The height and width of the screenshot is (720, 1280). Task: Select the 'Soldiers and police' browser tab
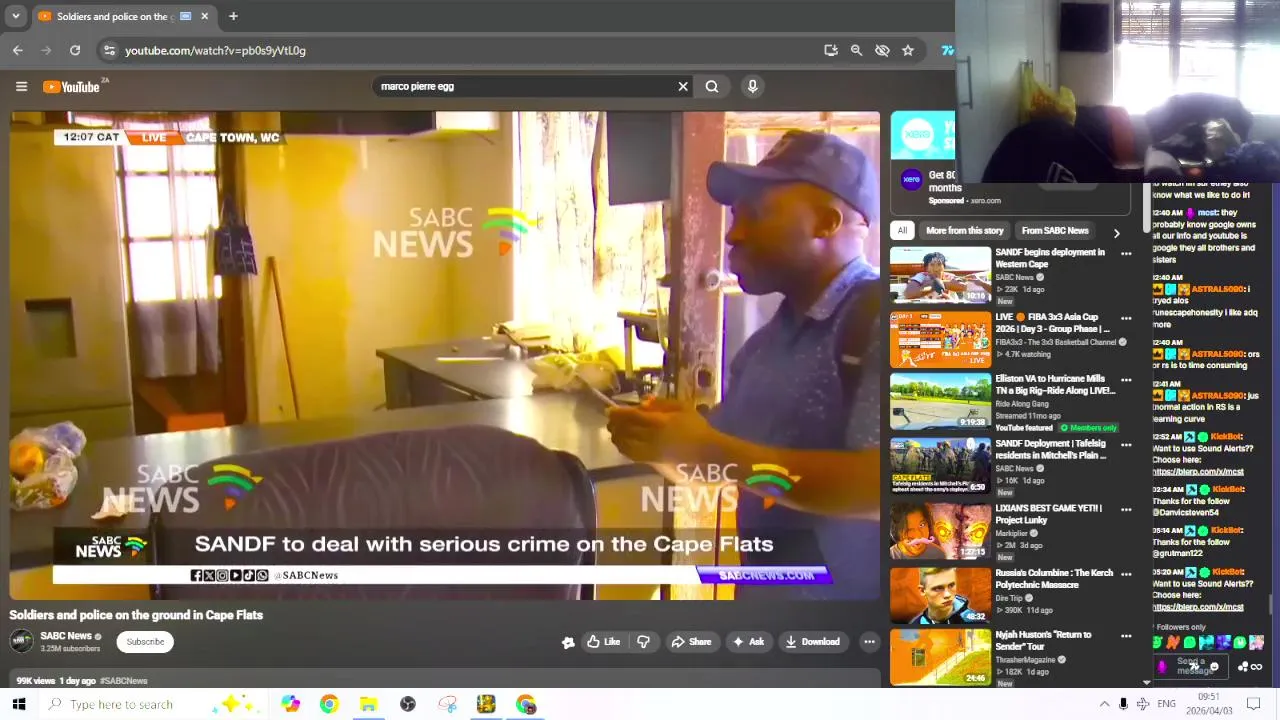(x=122, y=16)
